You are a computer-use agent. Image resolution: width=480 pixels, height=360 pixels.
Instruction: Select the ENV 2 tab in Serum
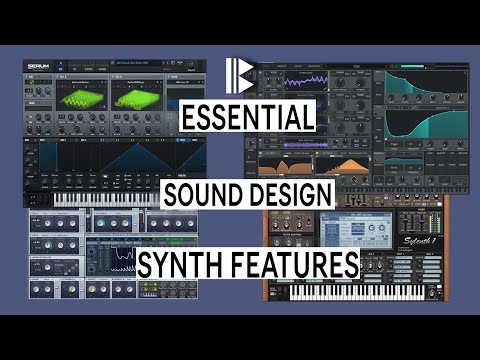(x=63, y=140)
